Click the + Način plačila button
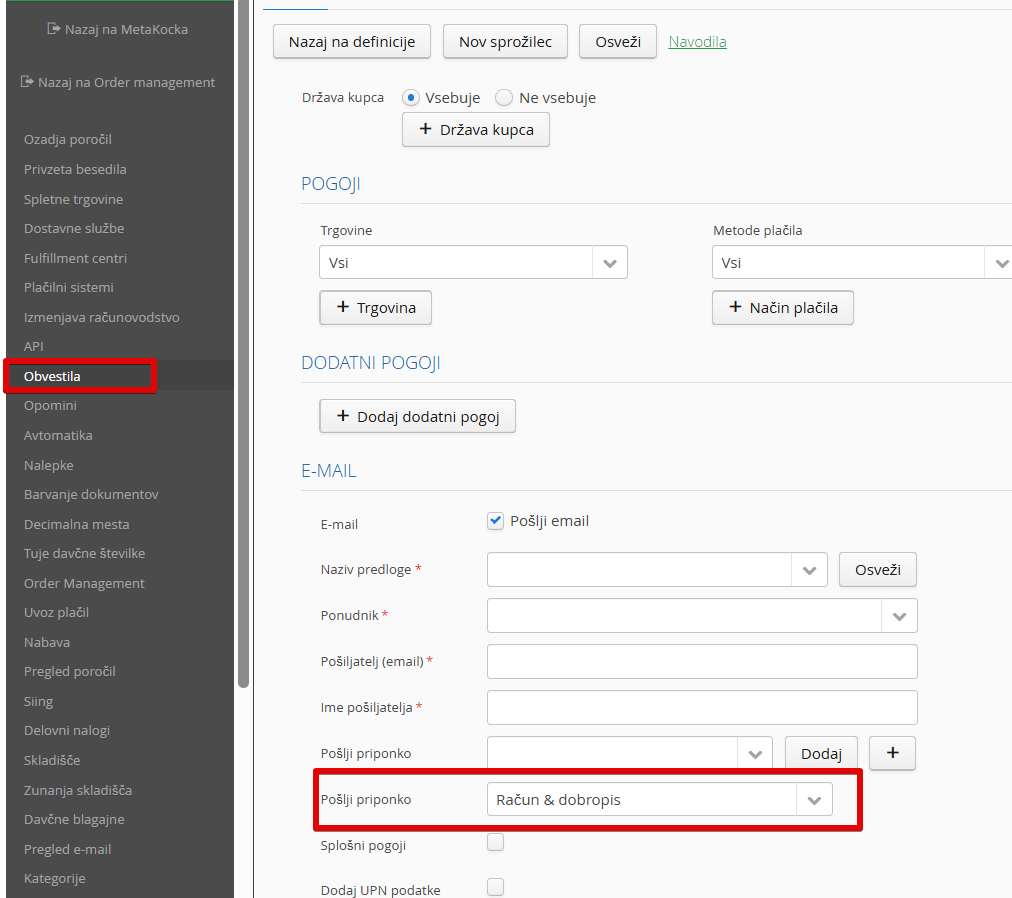 tap(782, 308)
